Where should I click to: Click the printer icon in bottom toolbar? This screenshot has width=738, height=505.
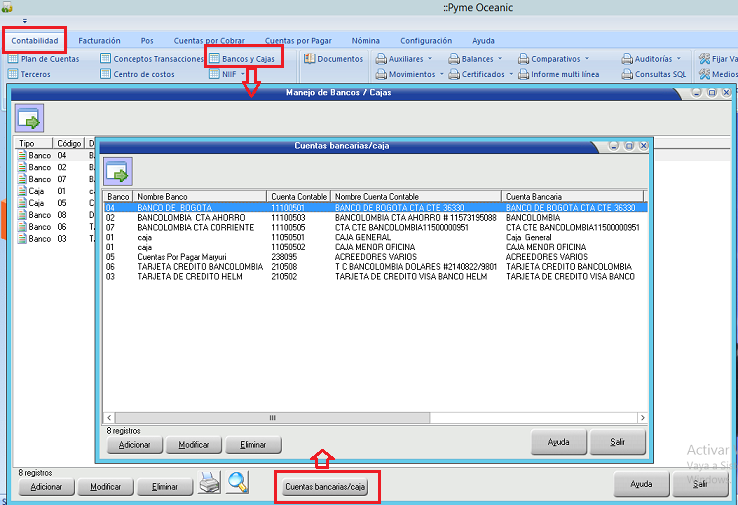(210, 485)
